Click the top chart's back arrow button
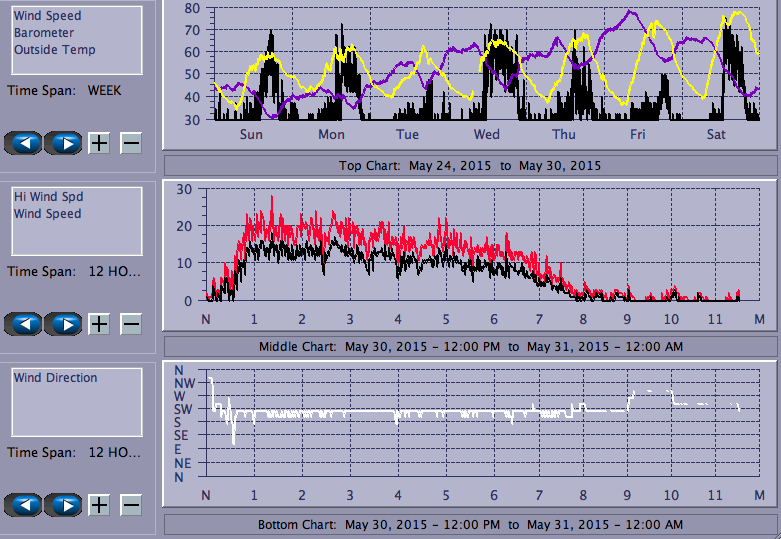Viewport: 781px width, 539px height. coord(24,142)
